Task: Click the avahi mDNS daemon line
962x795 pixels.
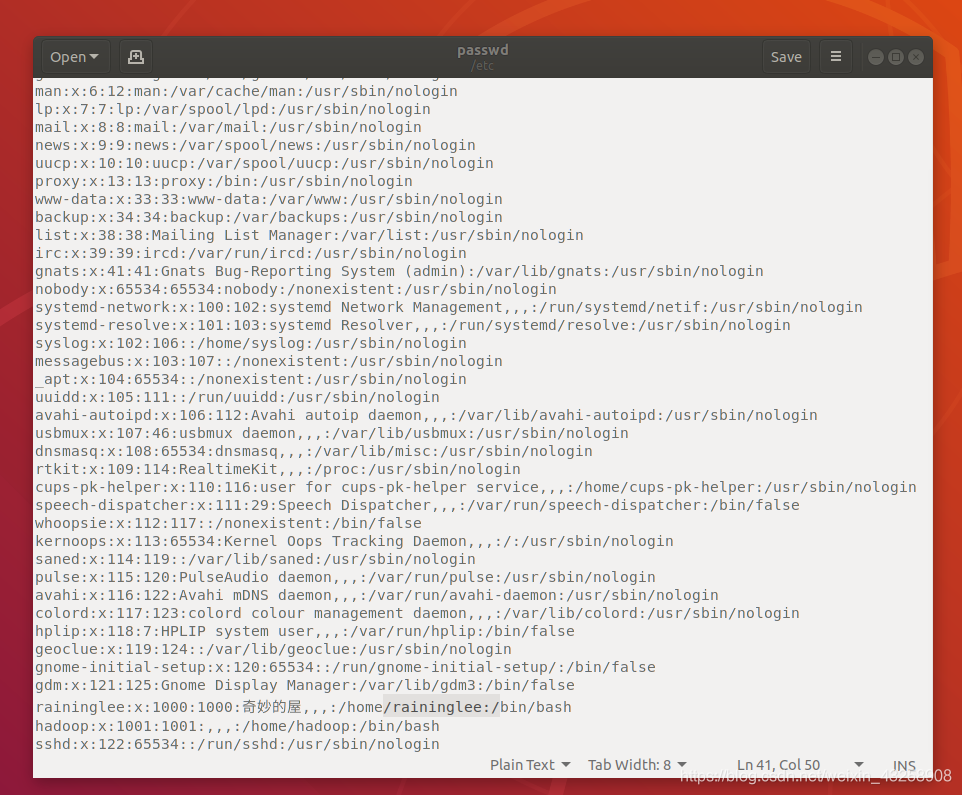Action: coord(377,596)
